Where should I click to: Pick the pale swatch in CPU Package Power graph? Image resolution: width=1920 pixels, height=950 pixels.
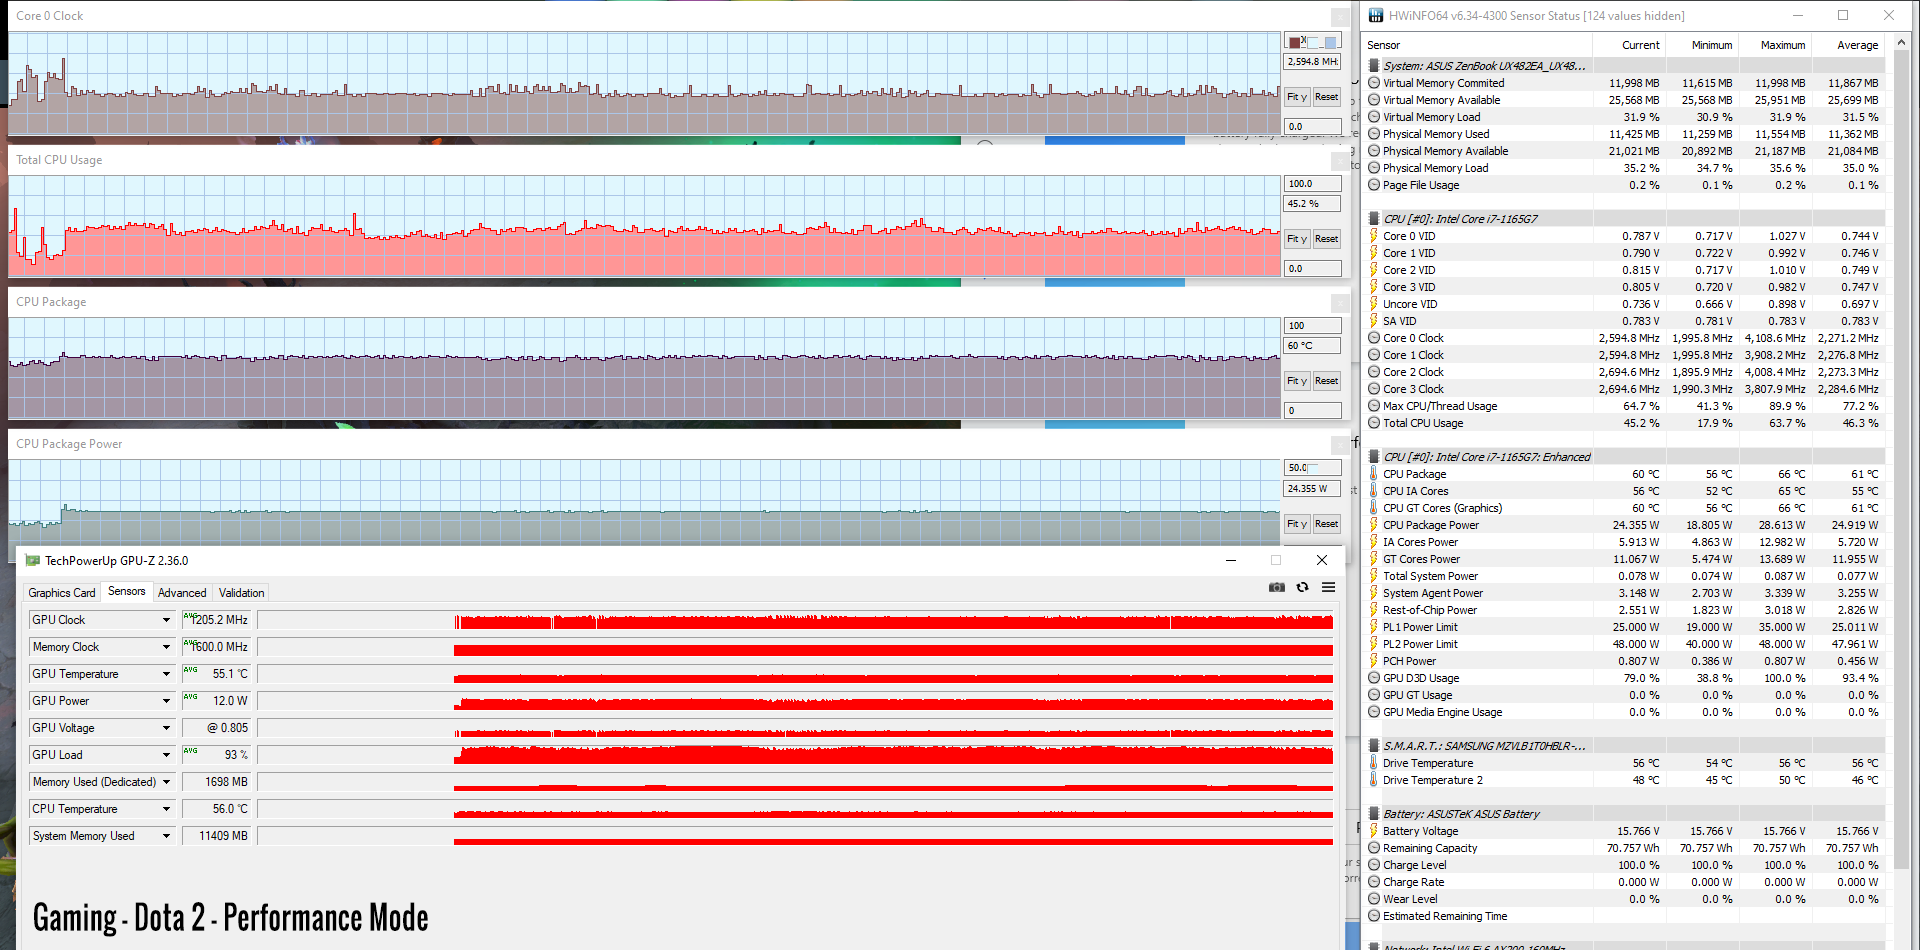(1313, 467)
